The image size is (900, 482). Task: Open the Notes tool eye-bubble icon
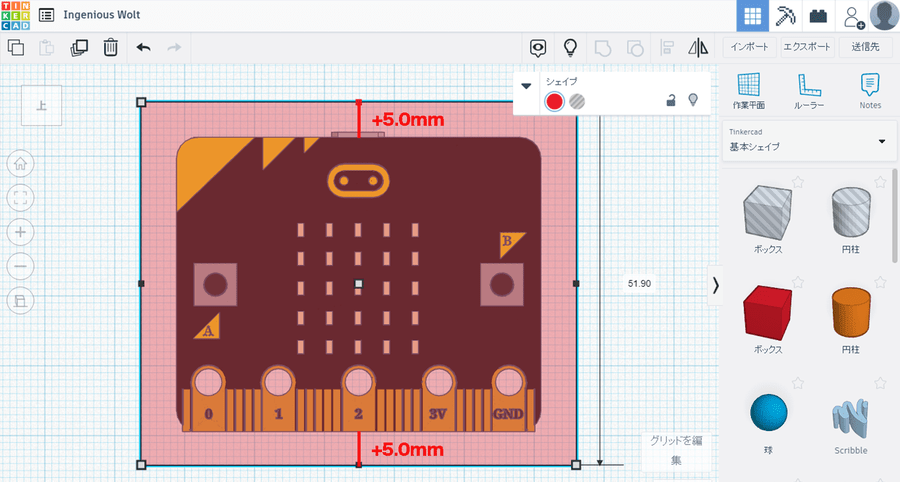538,48
